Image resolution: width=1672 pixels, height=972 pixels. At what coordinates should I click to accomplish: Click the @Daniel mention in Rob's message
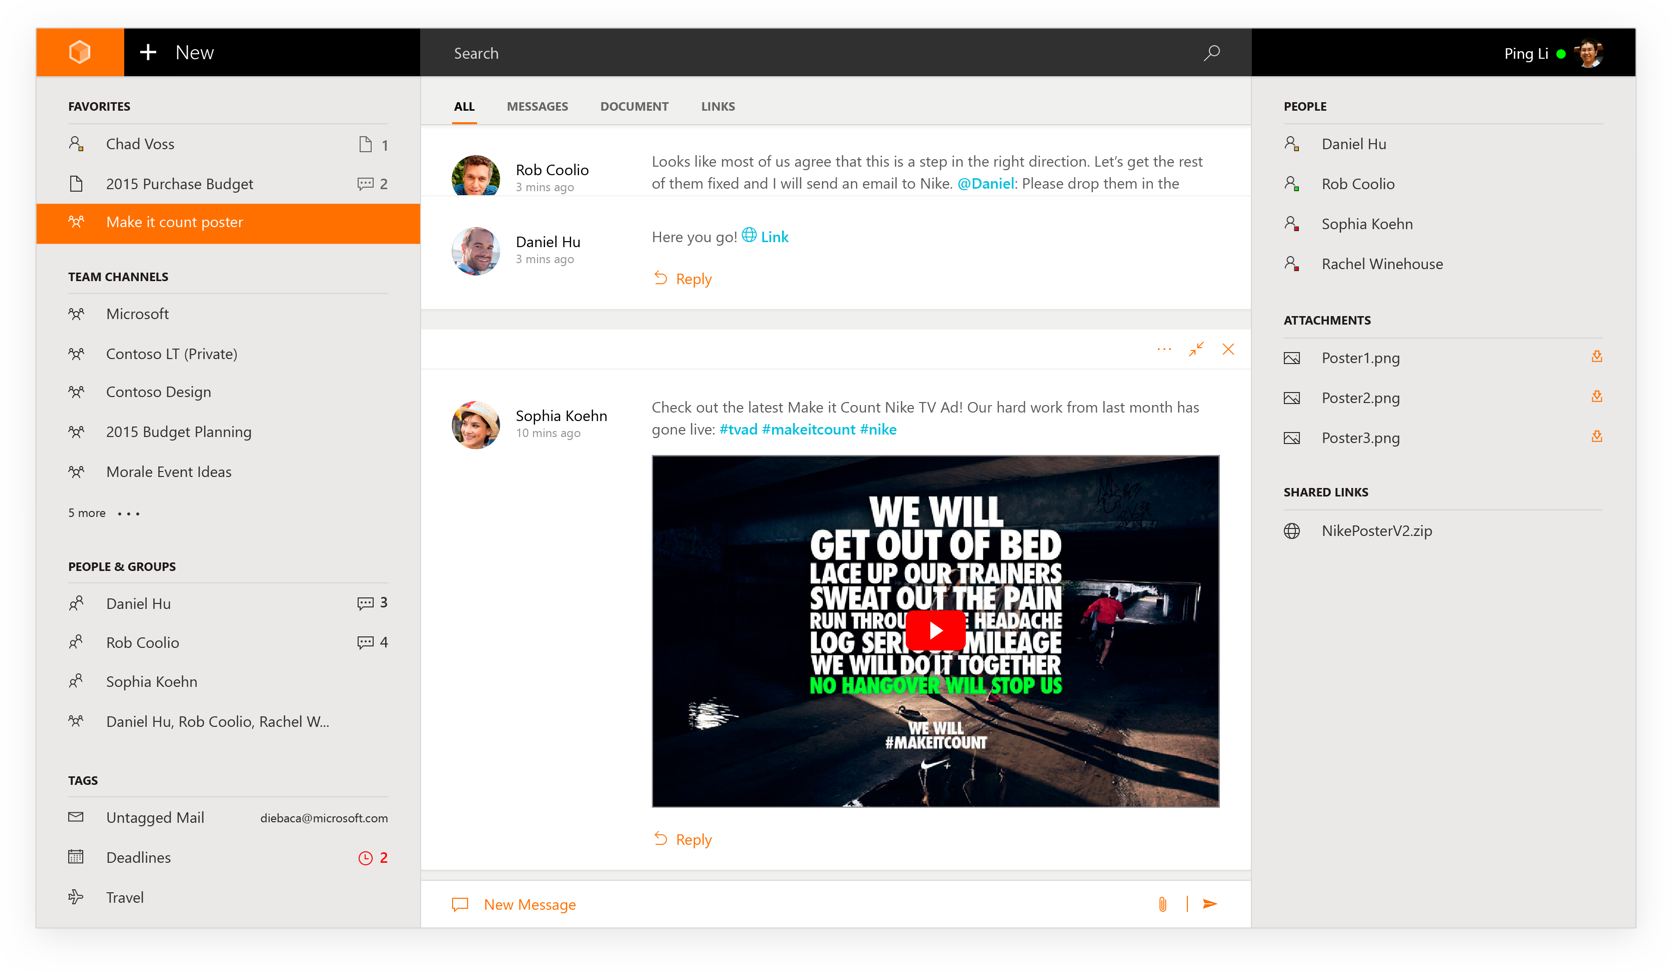[x=986, y=184]
